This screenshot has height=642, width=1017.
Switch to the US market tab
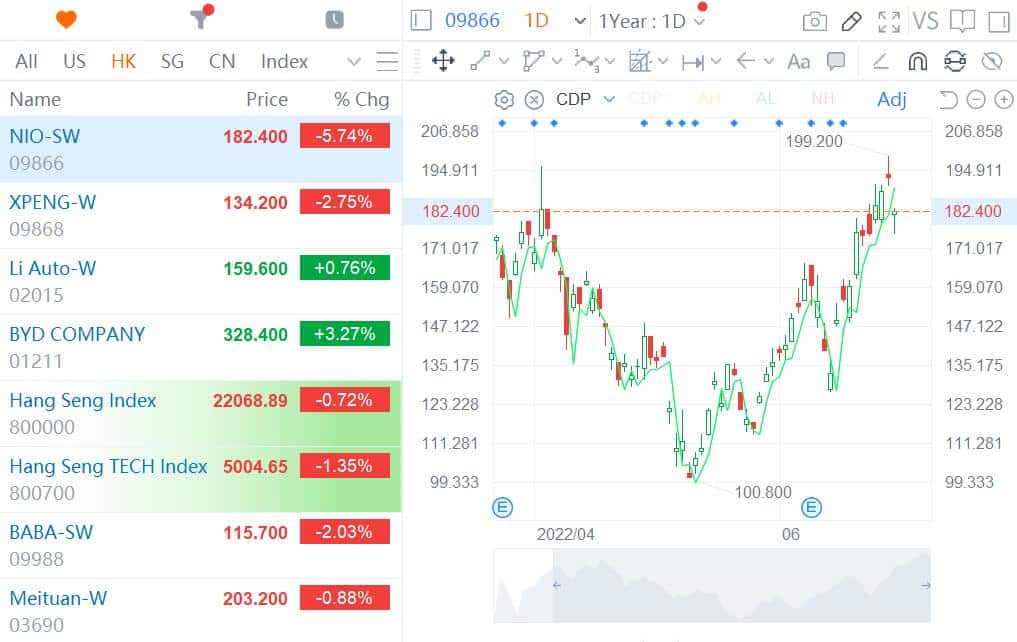pos(74,61)
